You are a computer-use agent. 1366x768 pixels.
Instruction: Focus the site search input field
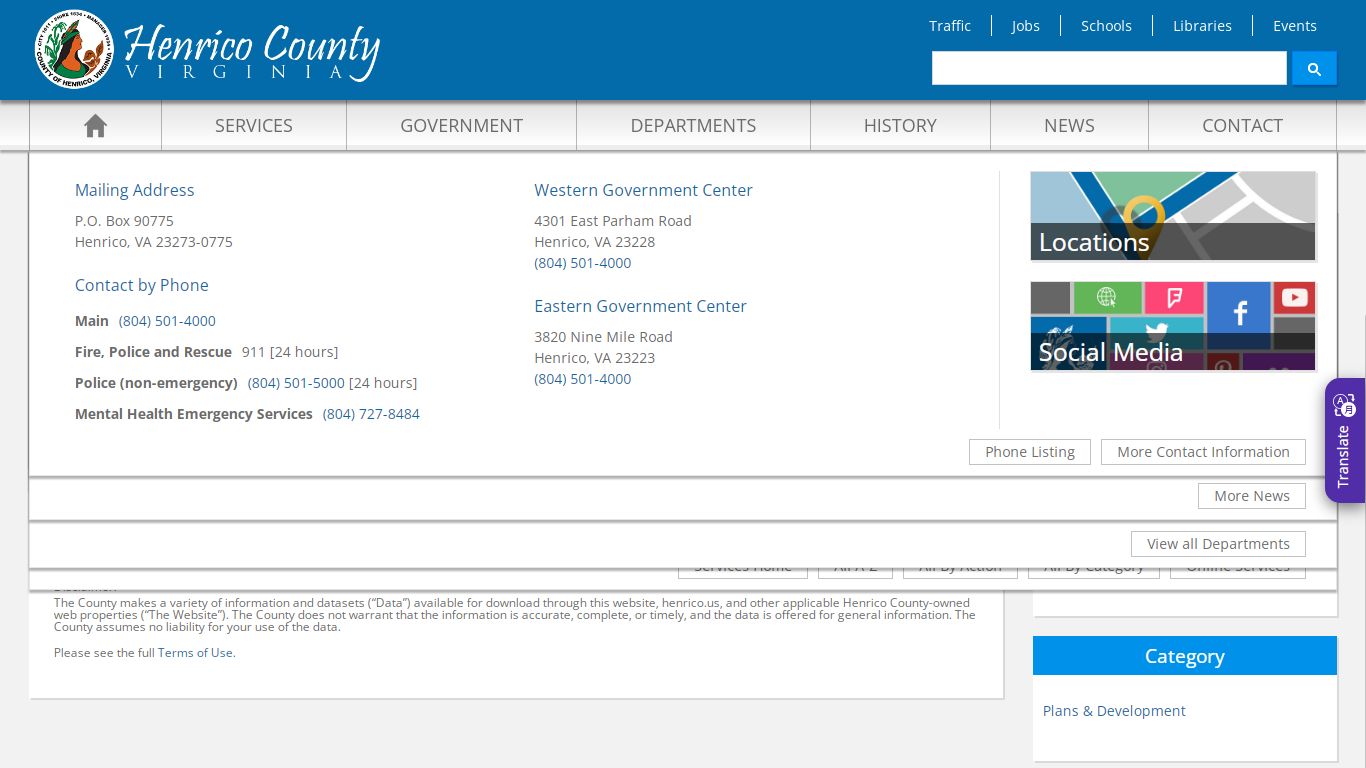pos(1109,68)
